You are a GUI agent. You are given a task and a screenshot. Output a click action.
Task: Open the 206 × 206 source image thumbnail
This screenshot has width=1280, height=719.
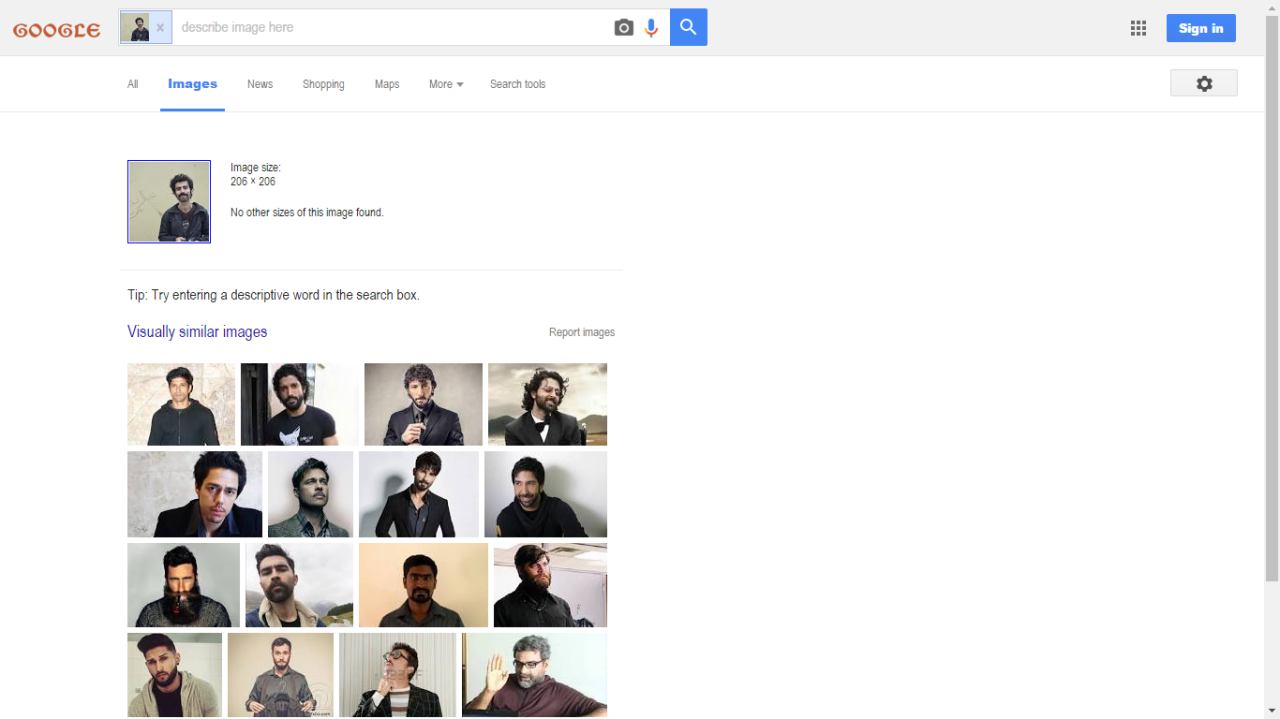169,201
